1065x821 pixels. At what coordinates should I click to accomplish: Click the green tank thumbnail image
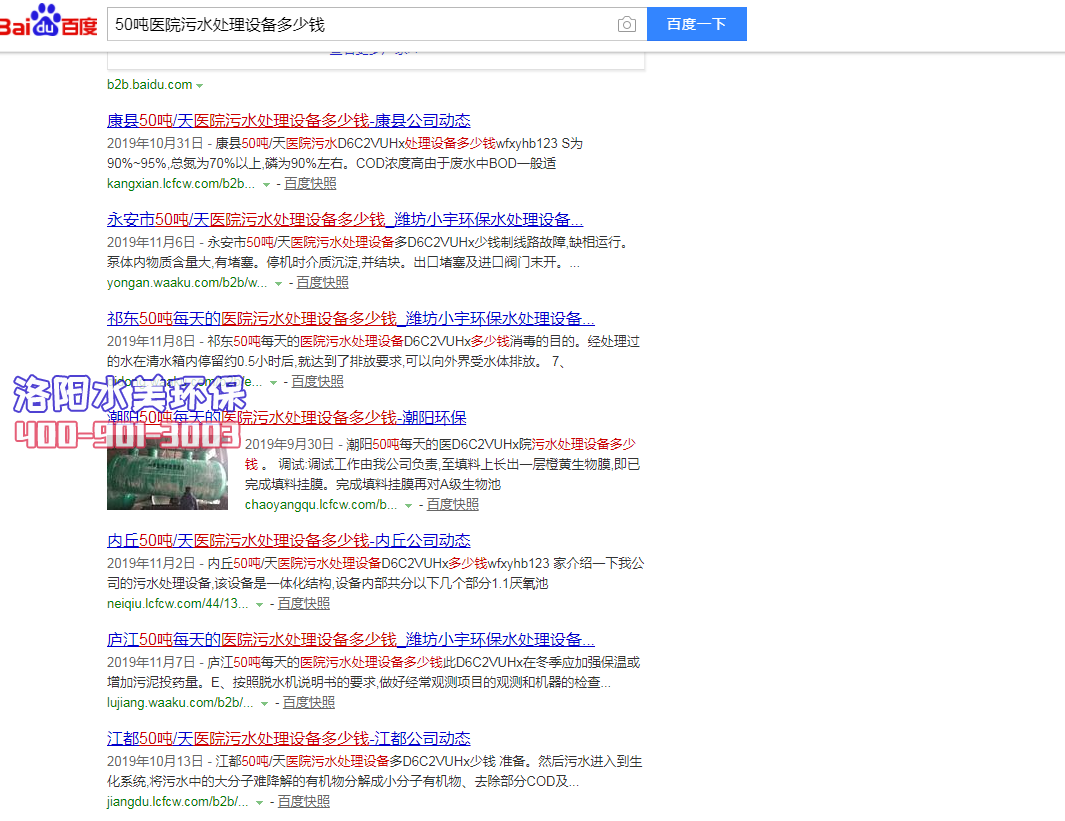pyautogui.click(x=167, y=475)
